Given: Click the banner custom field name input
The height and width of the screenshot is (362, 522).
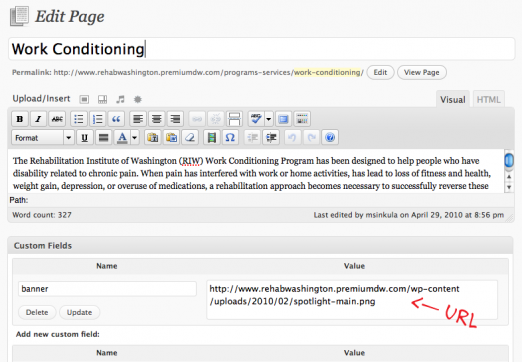Looking at the screenshot, I should pos(107,289).
